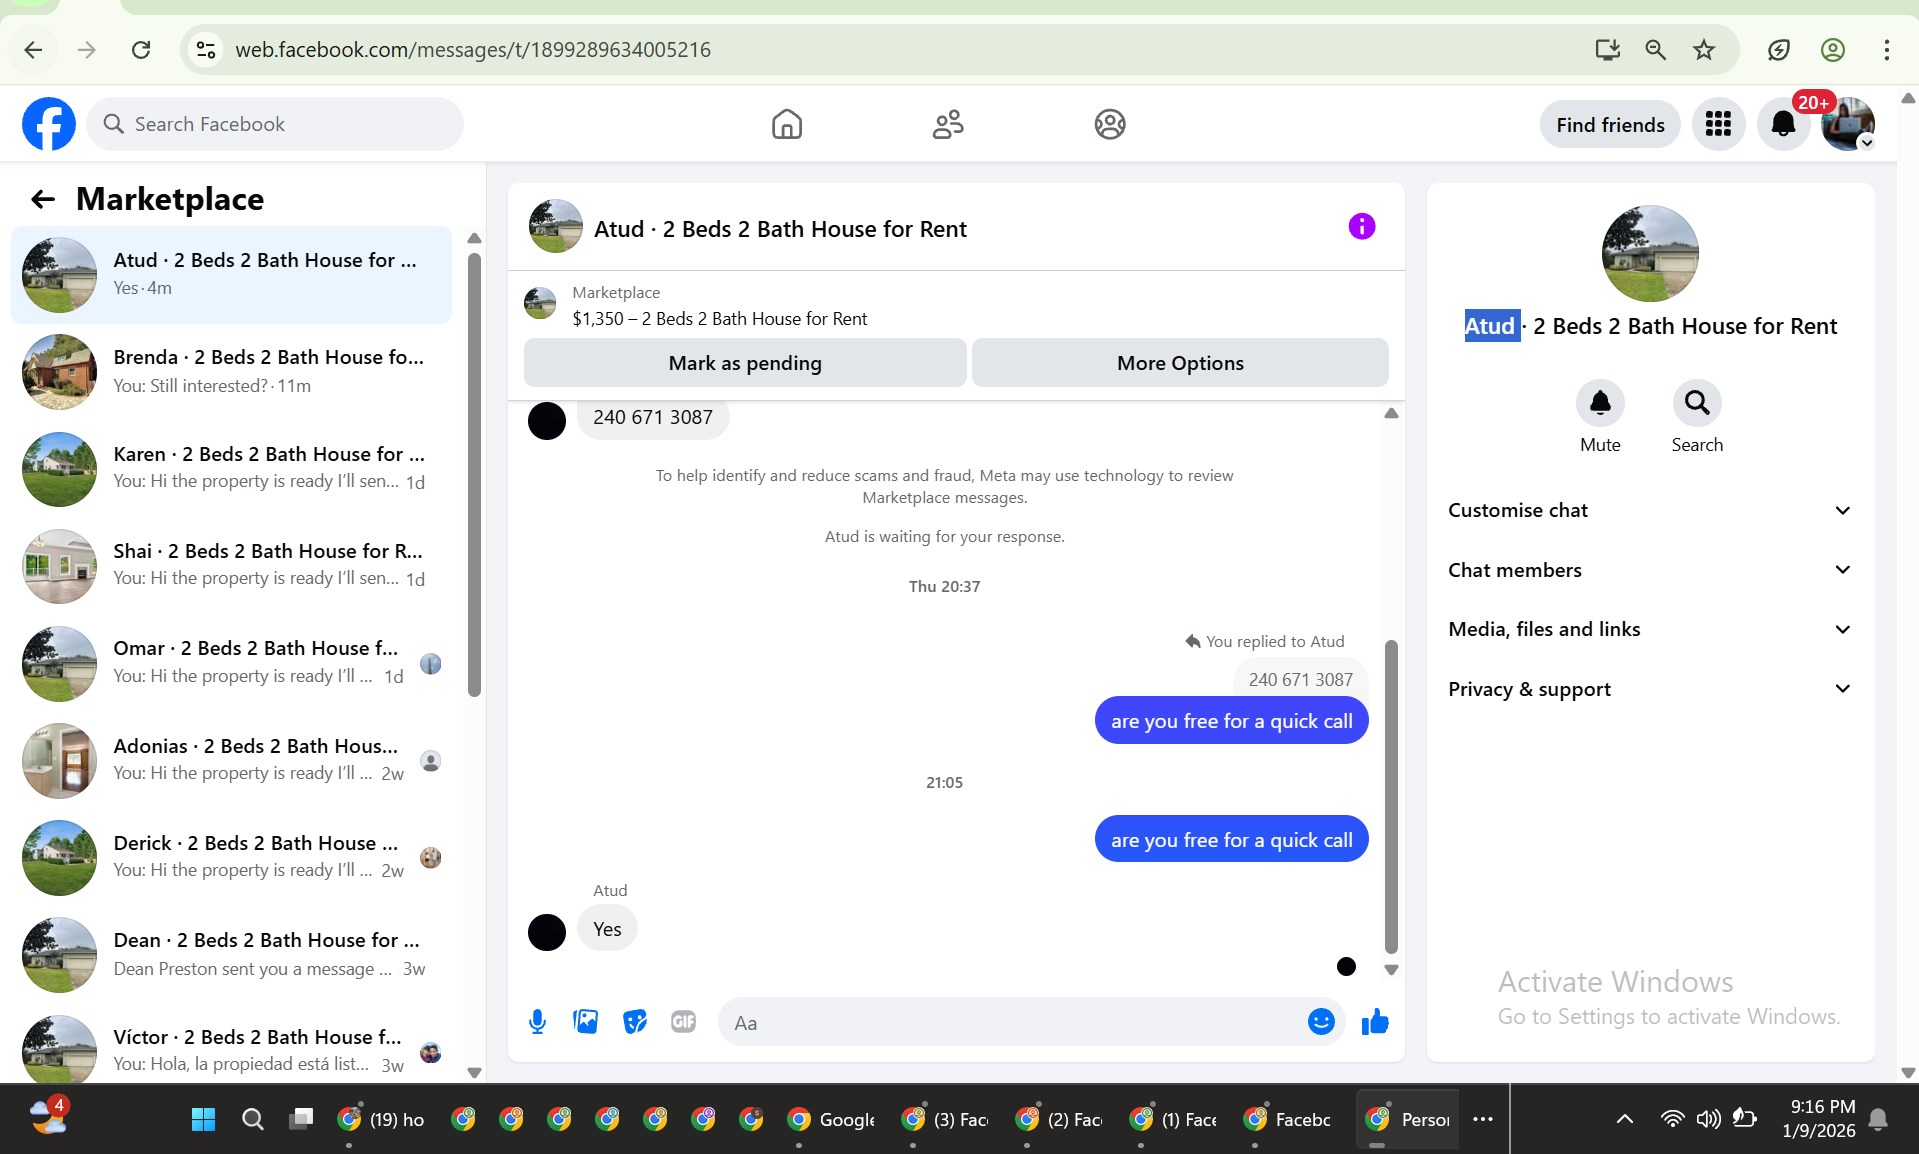Viewport: 1919px width, 1154px height.
Task: Open the emoji picker in message box
Action: tap(1321, 1022)
